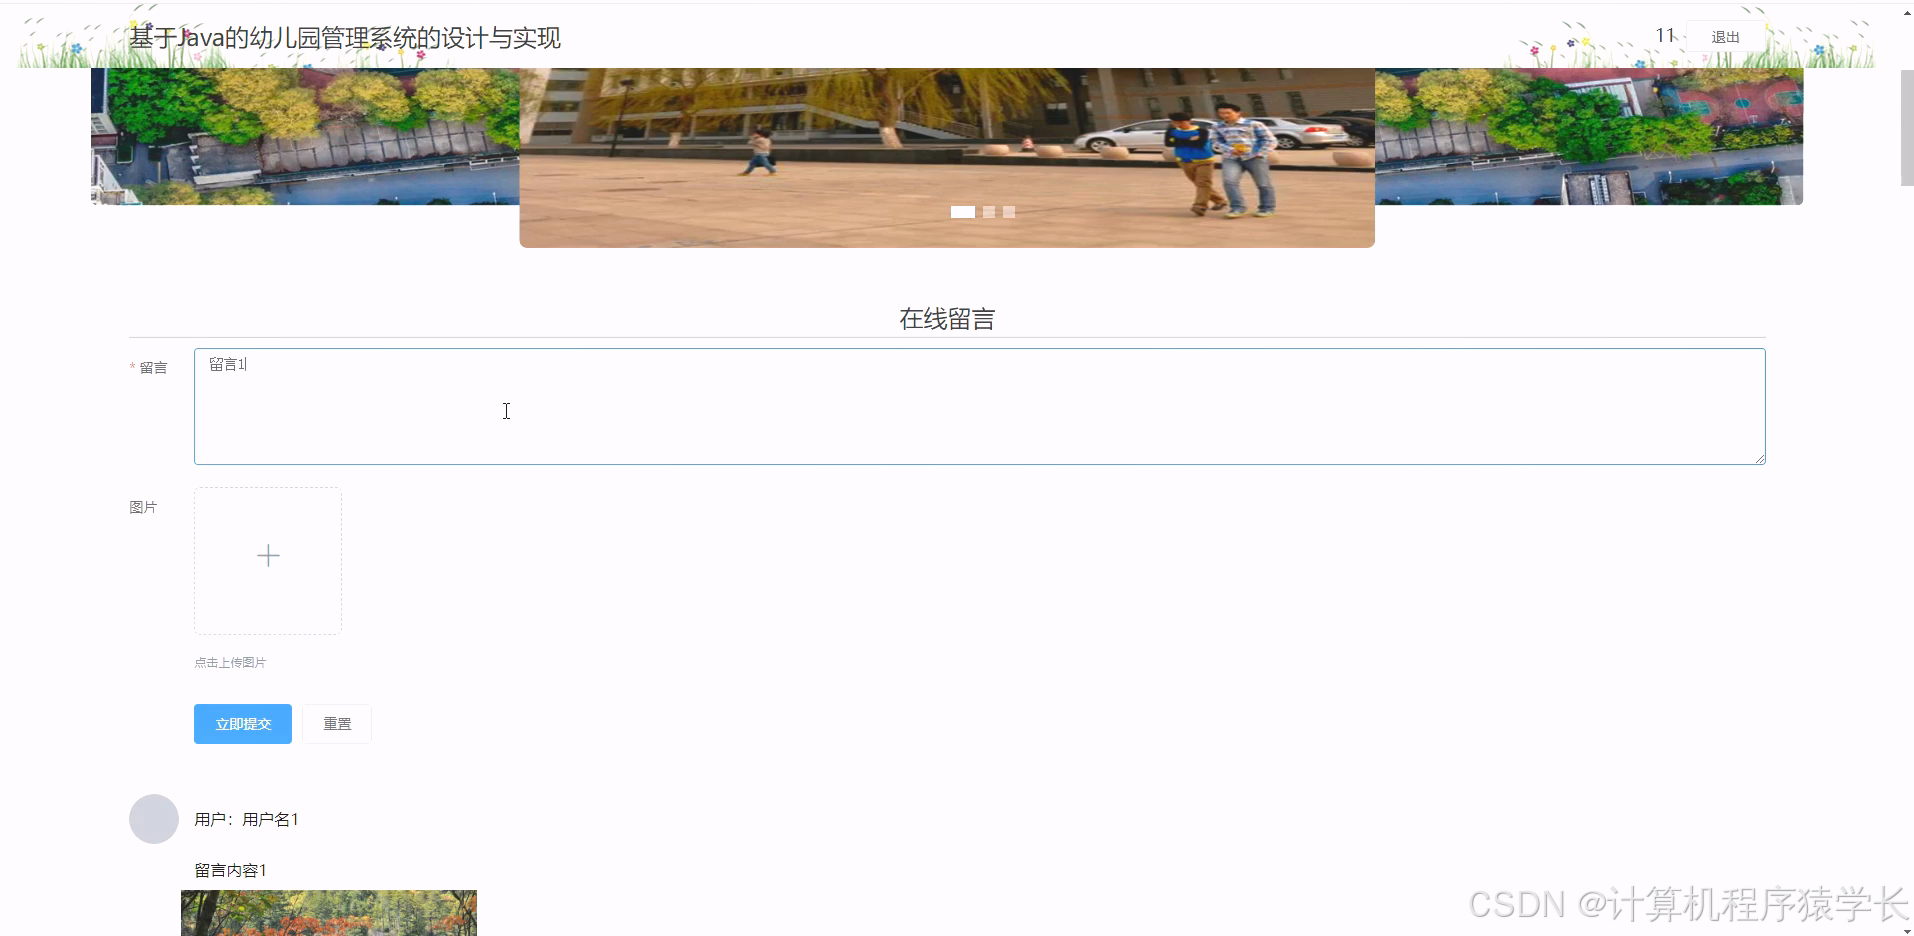Click the image upload plus icon
The height and width of the screenshot is (936, 1914).
tap(267, 556)
